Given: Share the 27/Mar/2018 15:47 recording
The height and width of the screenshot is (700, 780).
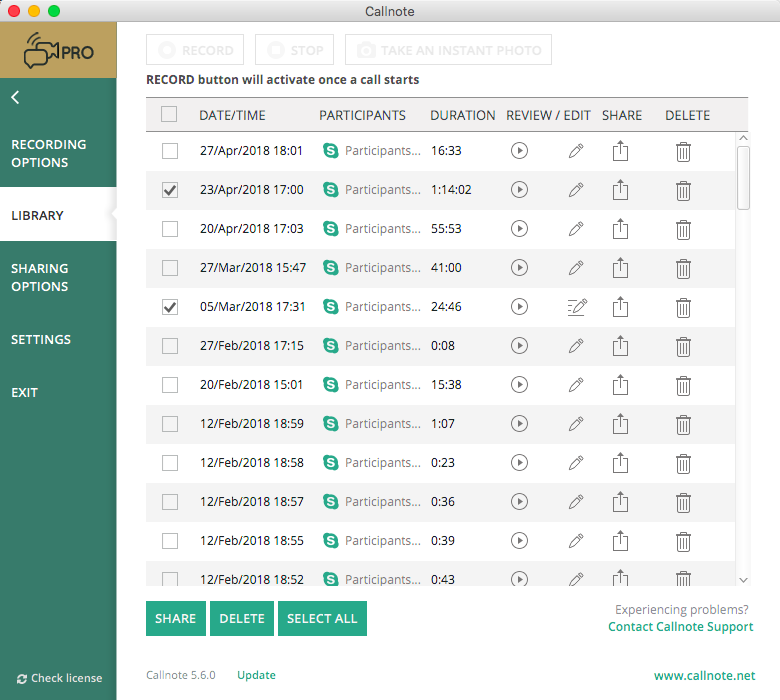Looking at the screenshot, I should tap(620, 268).
